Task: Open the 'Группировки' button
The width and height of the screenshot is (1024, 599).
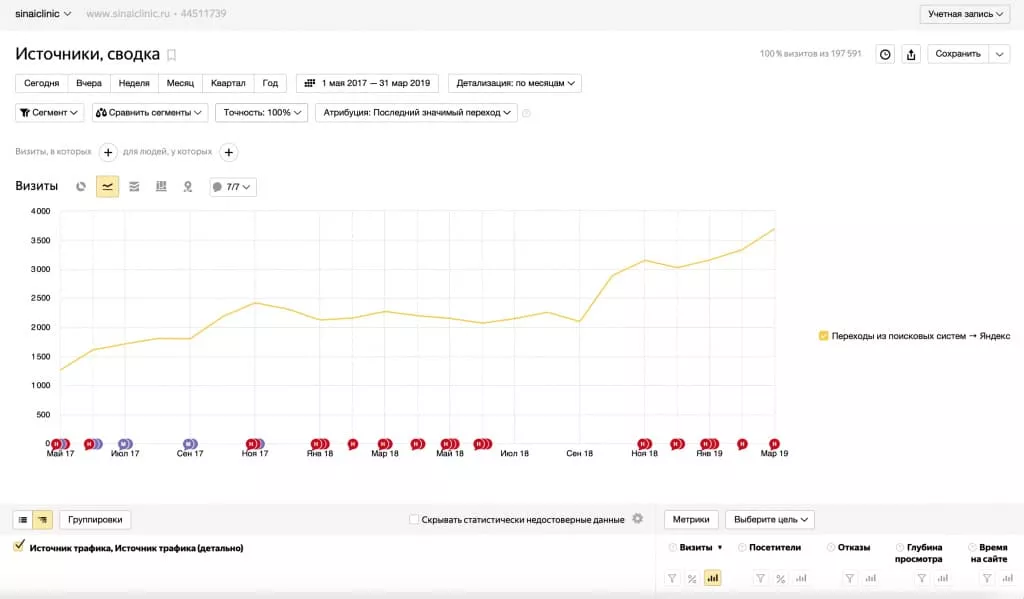Action: click(96, 520)
